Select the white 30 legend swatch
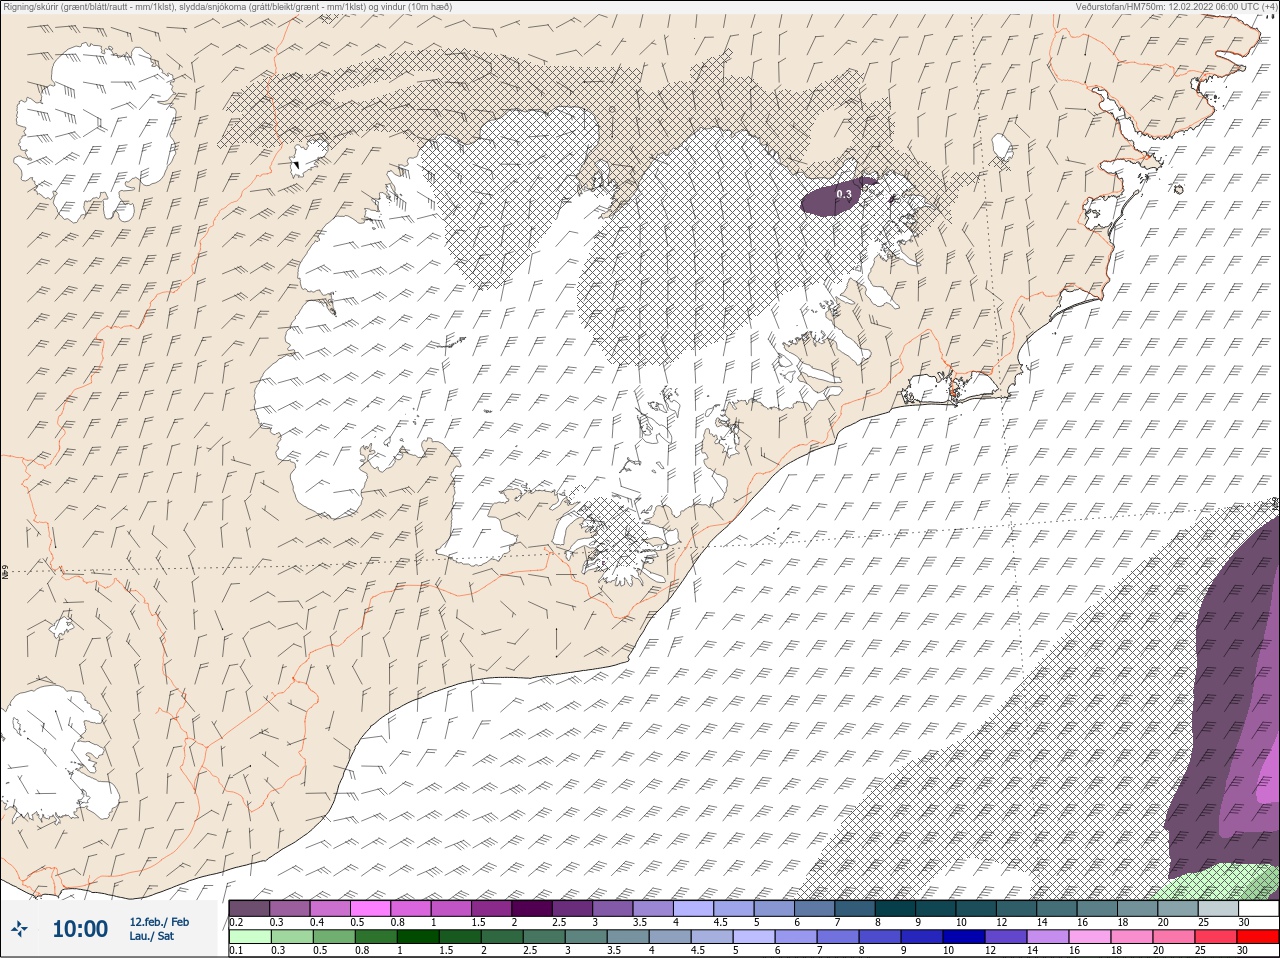1280x958 pixels. click(x=1258, y=908)
